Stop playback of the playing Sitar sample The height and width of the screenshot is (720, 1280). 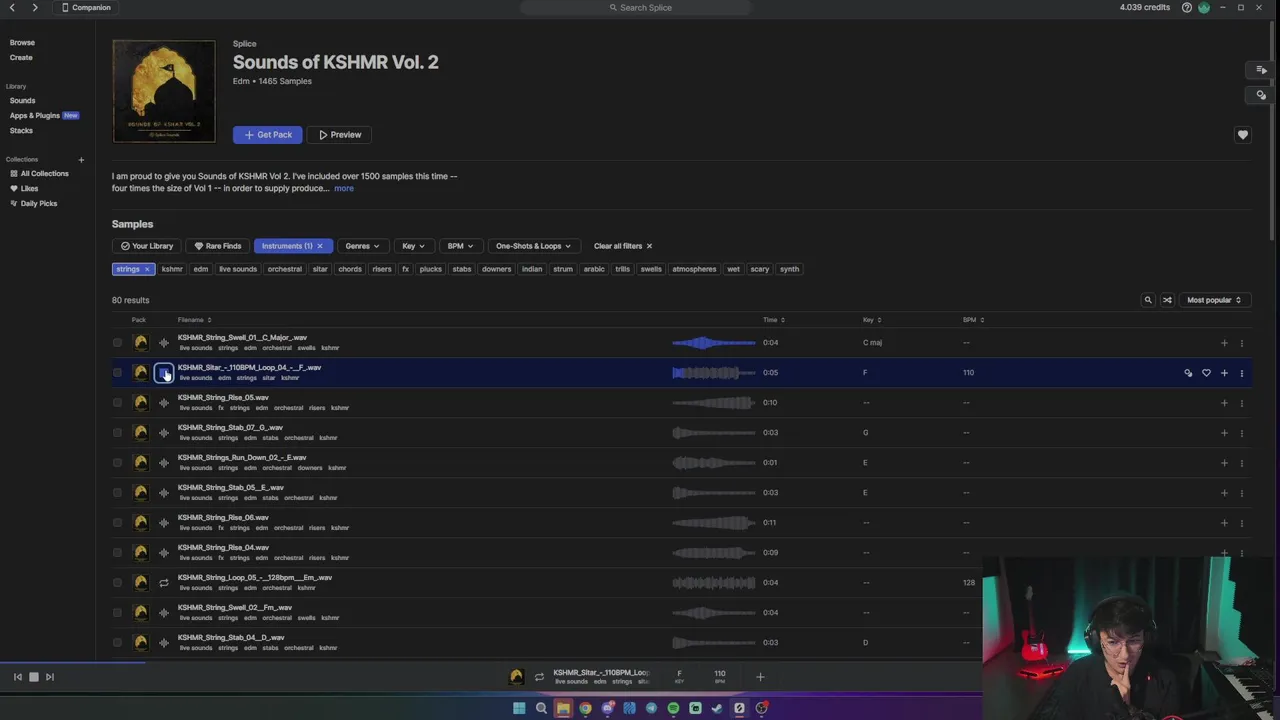(x=164, y=373)
